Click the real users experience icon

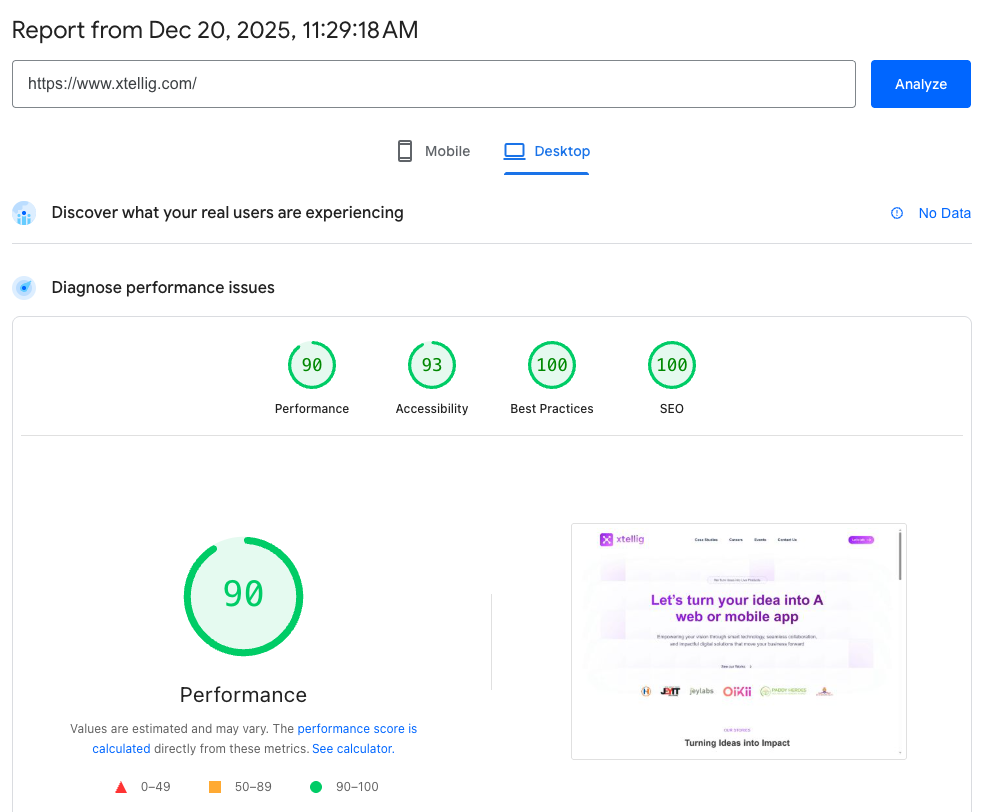[23, 213]
